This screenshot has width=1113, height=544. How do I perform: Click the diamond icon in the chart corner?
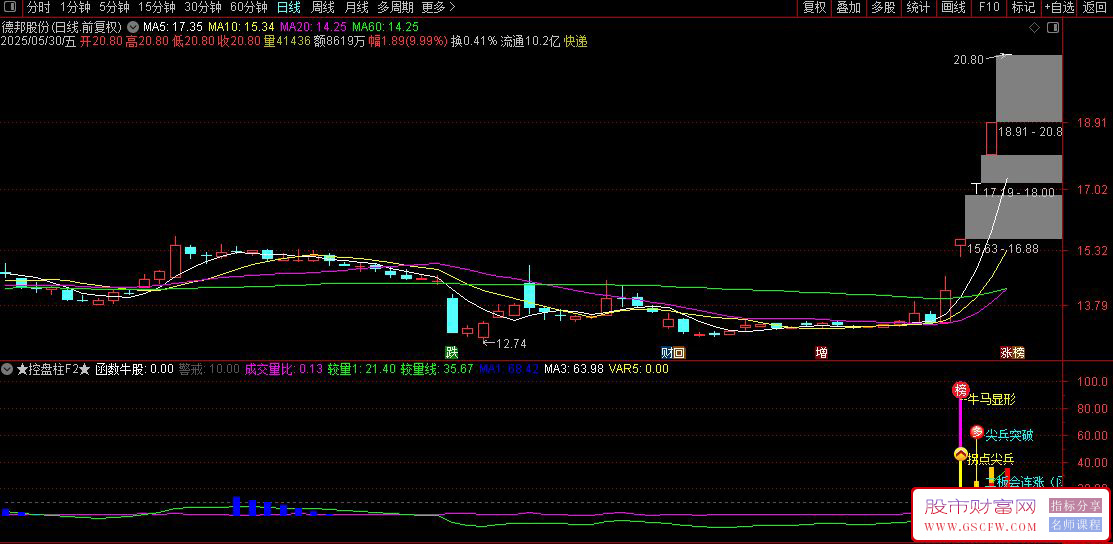tap(1034, 28)
